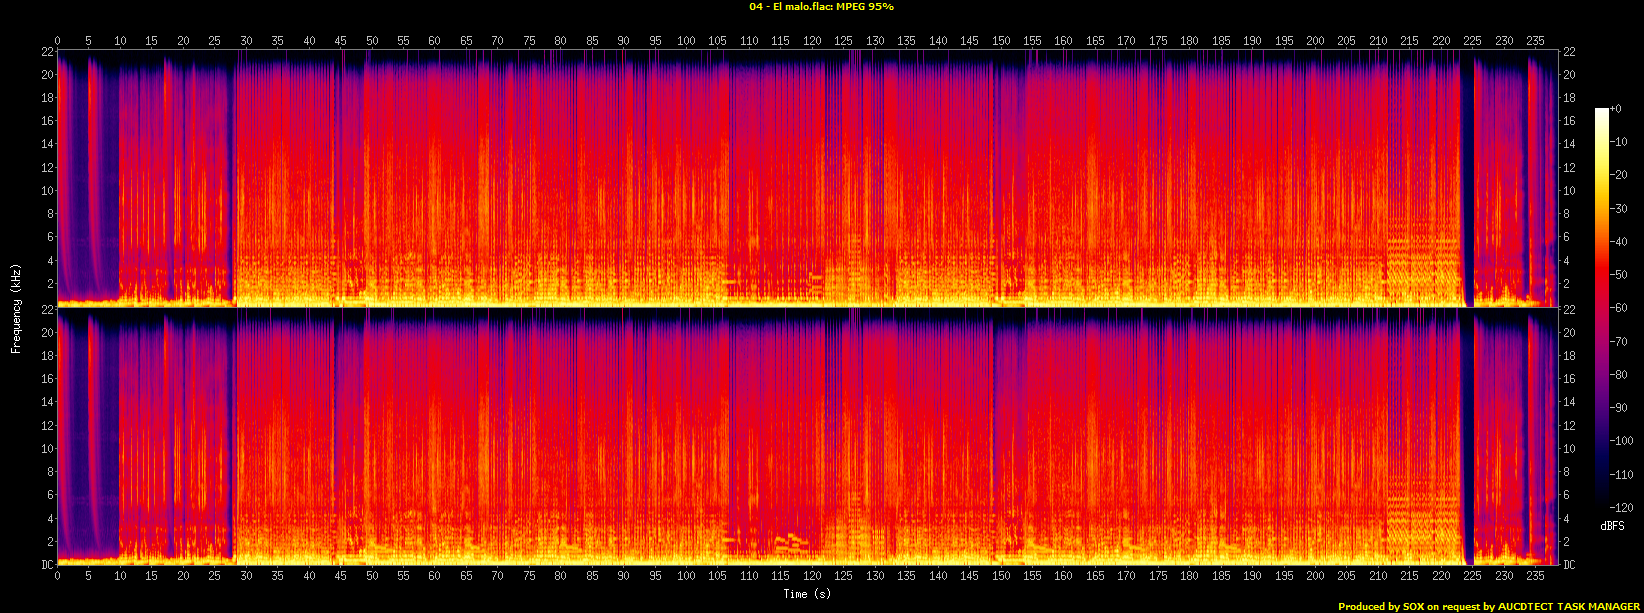This screenshot has width=1644, height=613.
Task: Click the "Time (s)" axis label
Action: click(x=807, y=594)
